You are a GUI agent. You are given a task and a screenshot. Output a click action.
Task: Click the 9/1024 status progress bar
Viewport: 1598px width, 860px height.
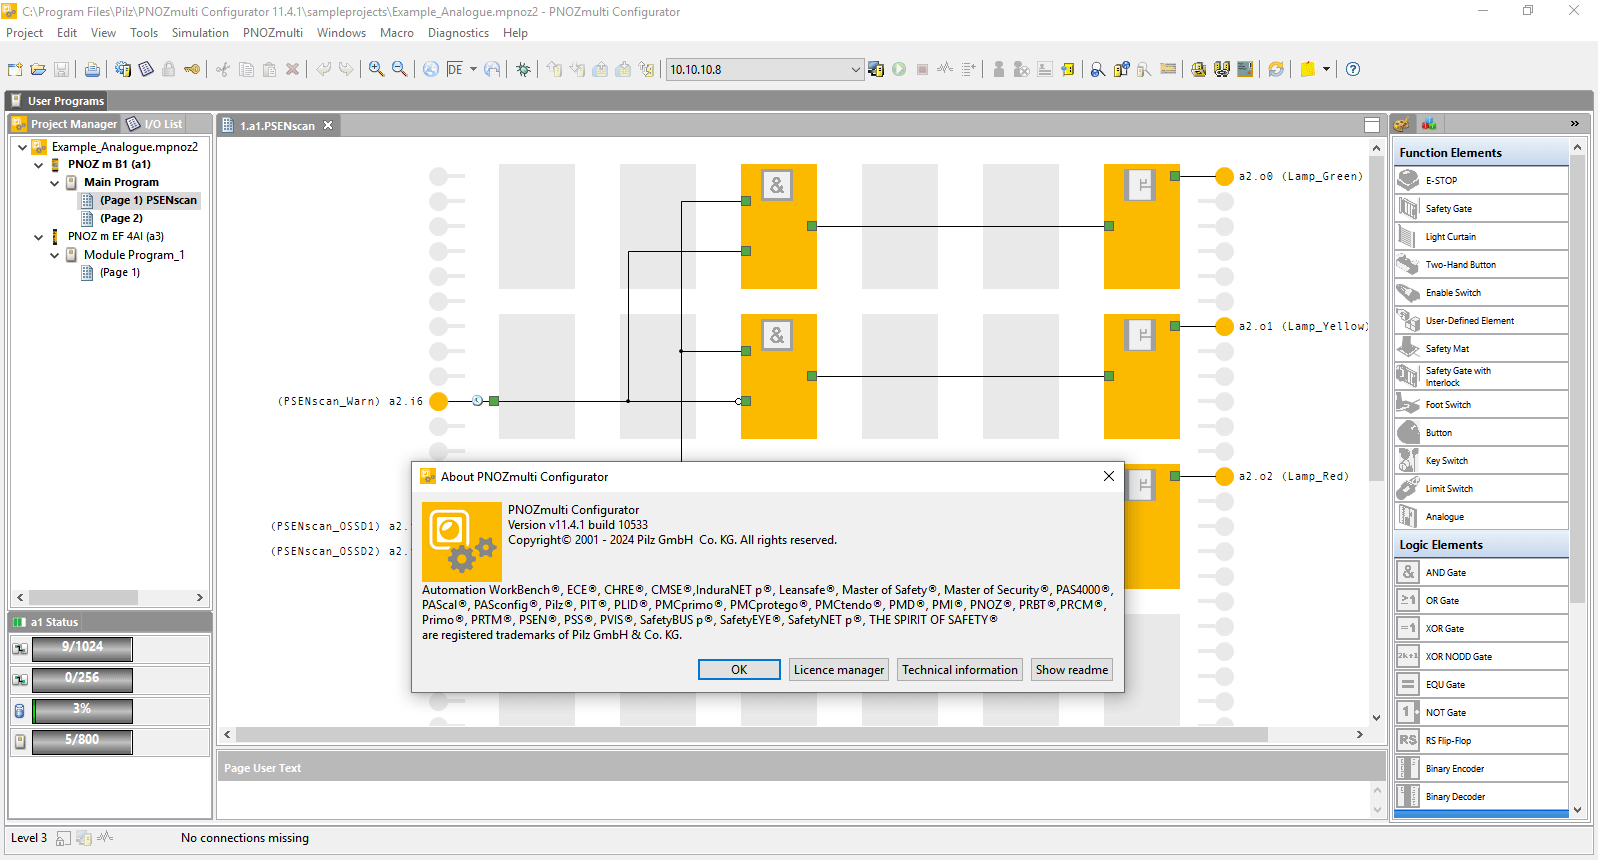(82, 648)
